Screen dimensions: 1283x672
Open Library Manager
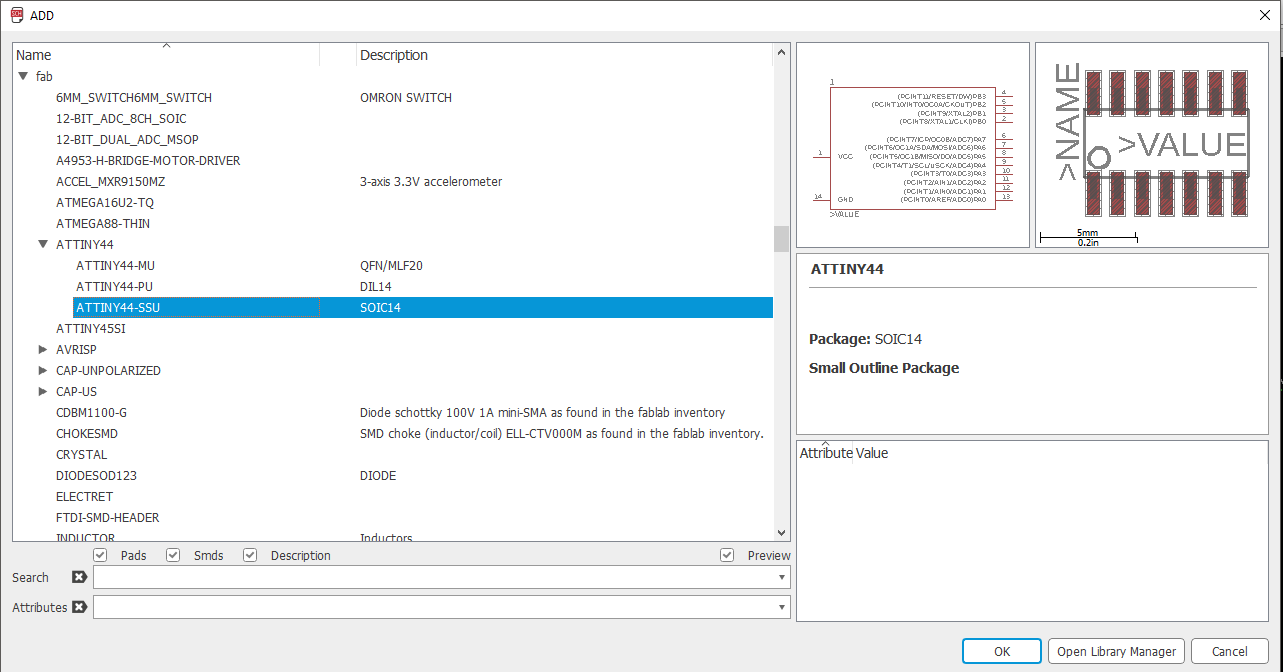pos(1117,651)
